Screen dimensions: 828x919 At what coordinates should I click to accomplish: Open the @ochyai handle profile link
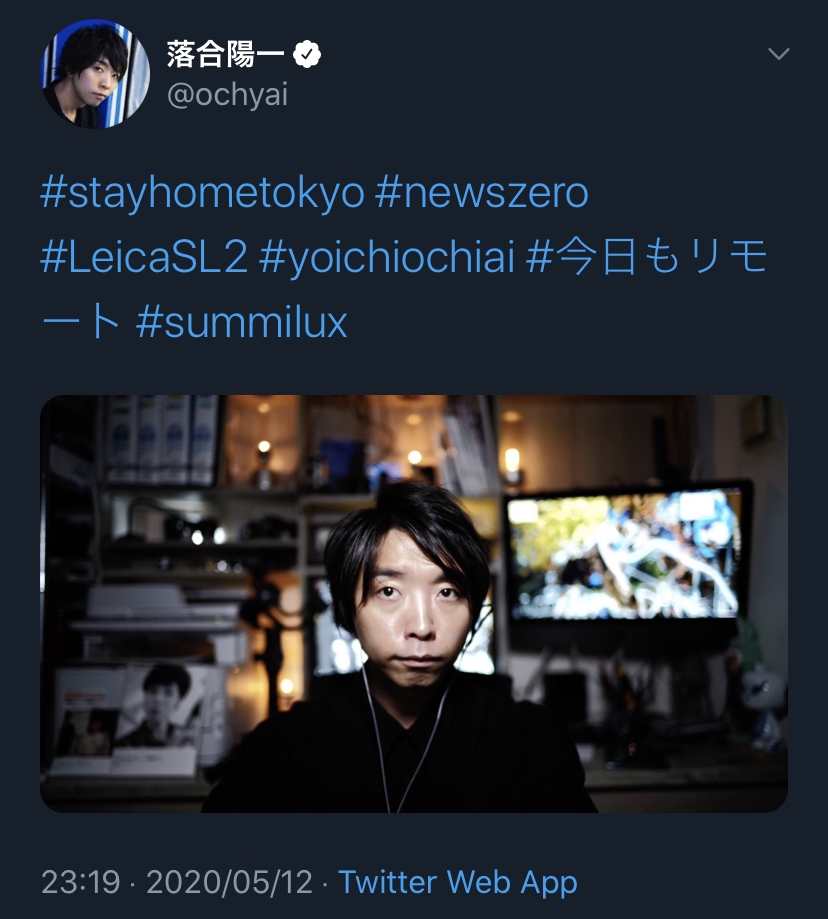tap(227, 94)
